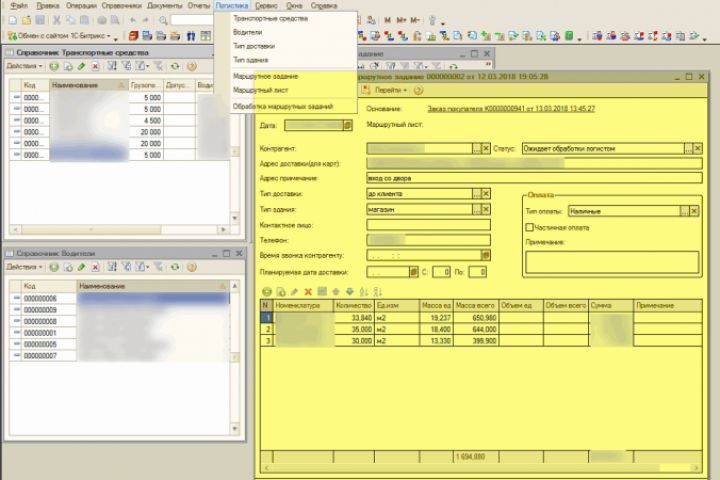This screenshot has height=480, width=720.
Task: Open Контрагент selection button
Action: click(x=477, y=148)
